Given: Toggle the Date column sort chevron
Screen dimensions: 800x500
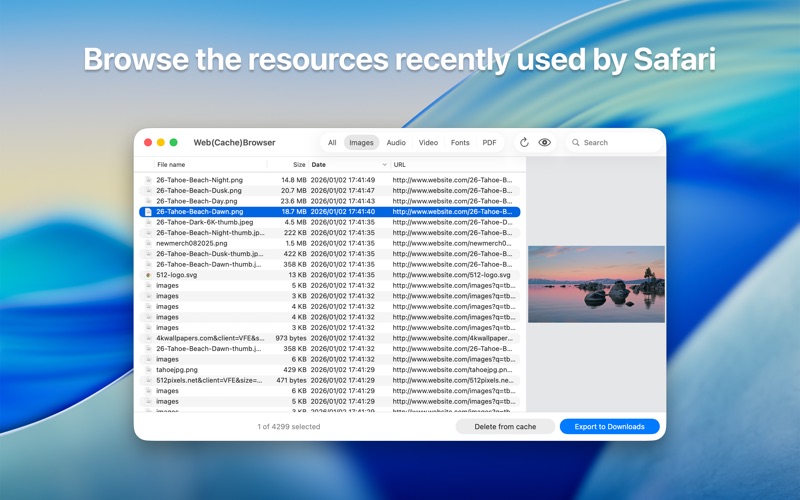Looking at the screenshot, I should point(384,164).
